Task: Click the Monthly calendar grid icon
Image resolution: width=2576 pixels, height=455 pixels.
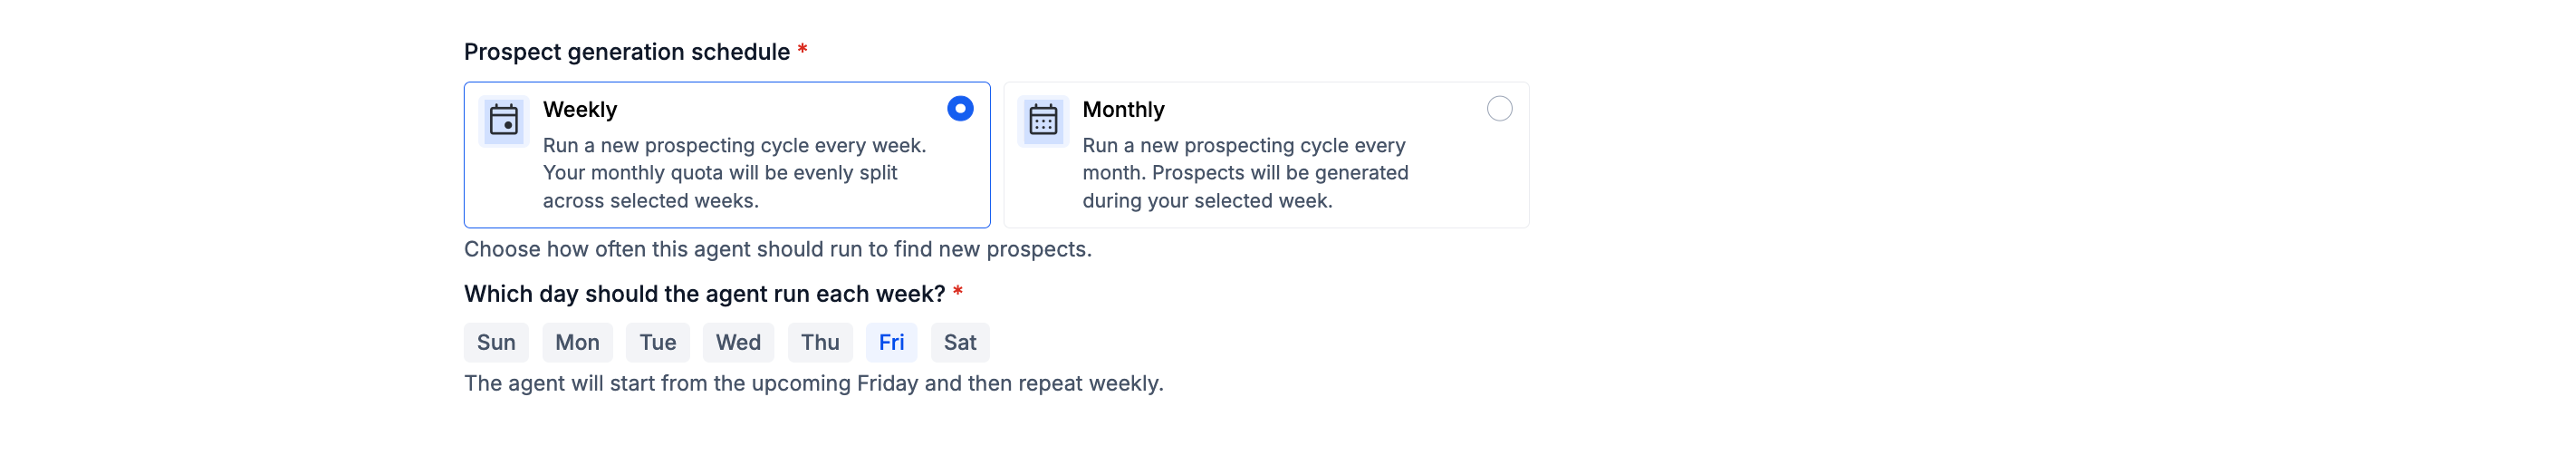Action: (1043, 121)
